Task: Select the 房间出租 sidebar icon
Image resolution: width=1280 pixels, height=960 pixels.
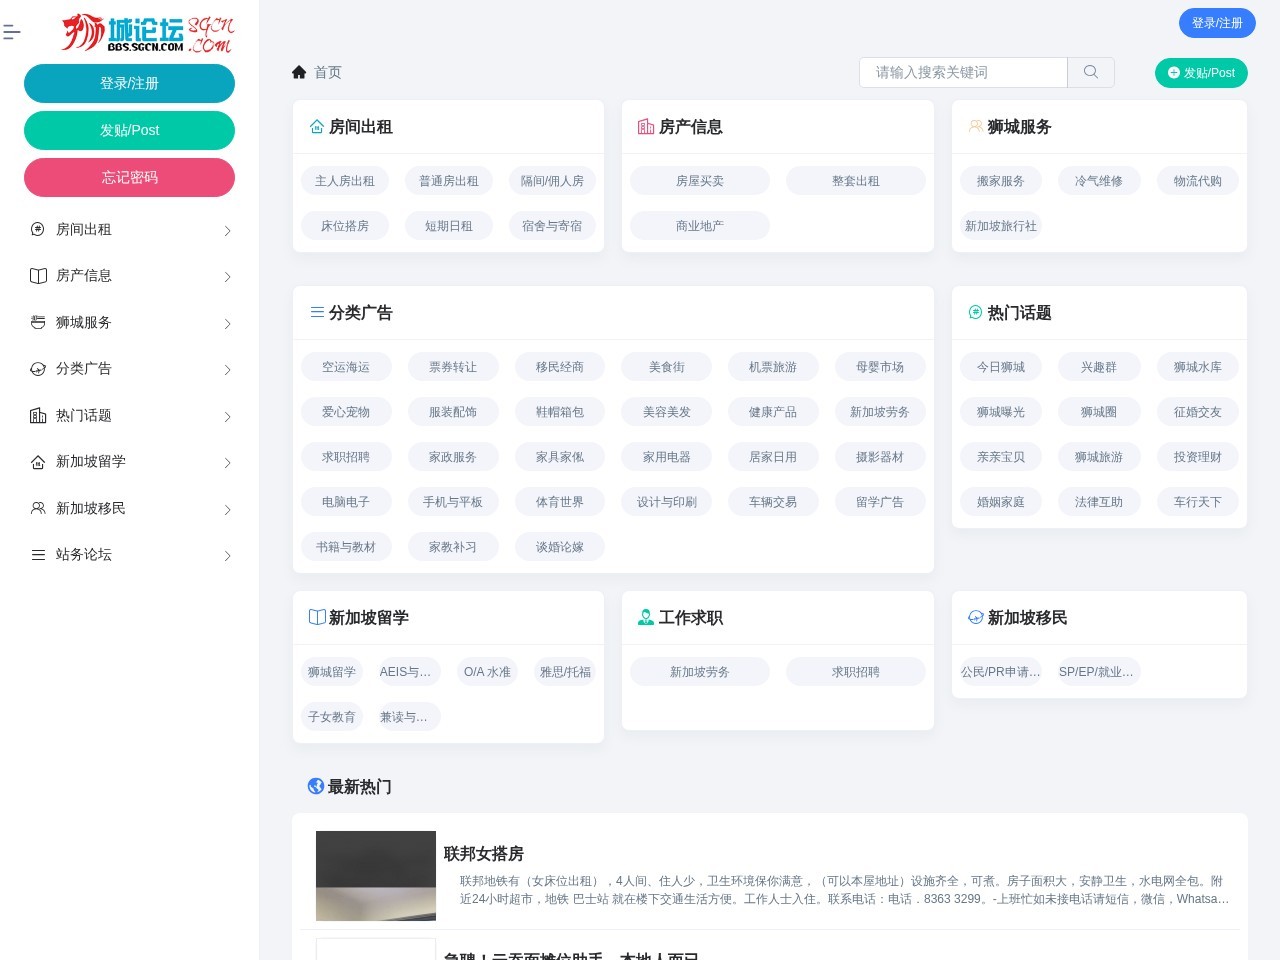Action: point(38,229)
